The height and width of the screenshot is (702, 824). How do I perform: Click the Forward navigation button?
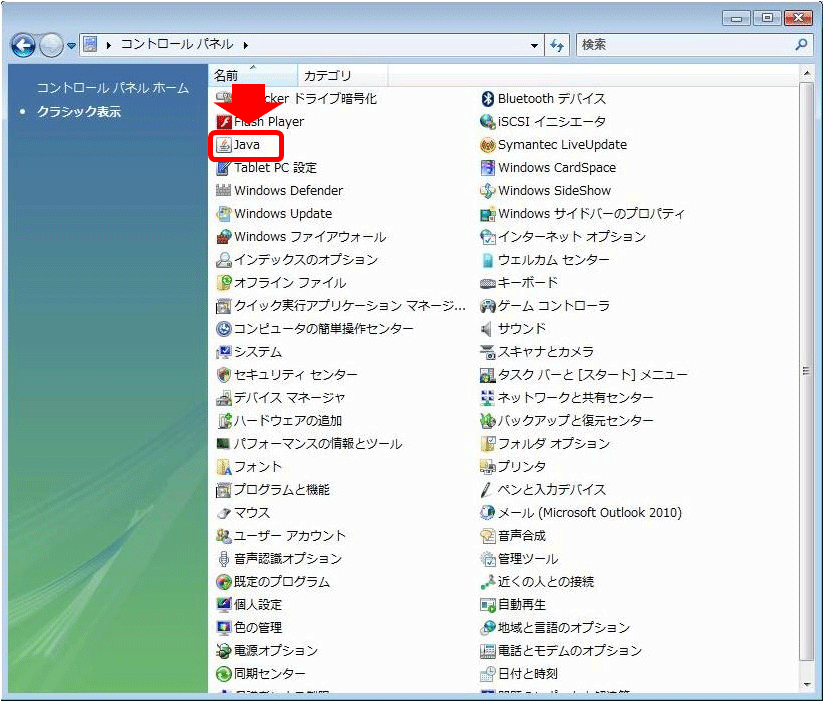(x=51, y=45)
